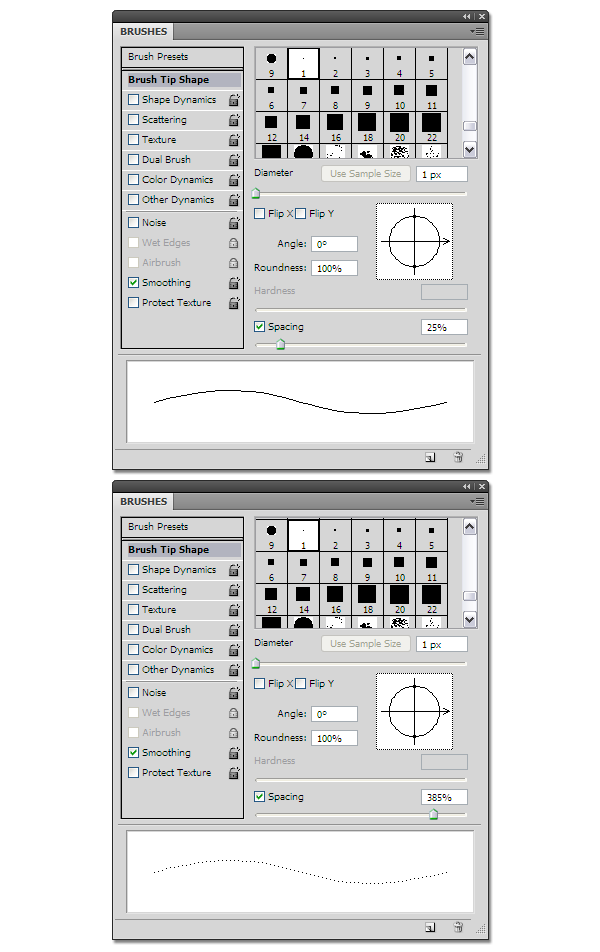Toggle the Smoothing checkbox in the top panel
Viewport: 600px width, 952px height.
[x=134, y=282]
